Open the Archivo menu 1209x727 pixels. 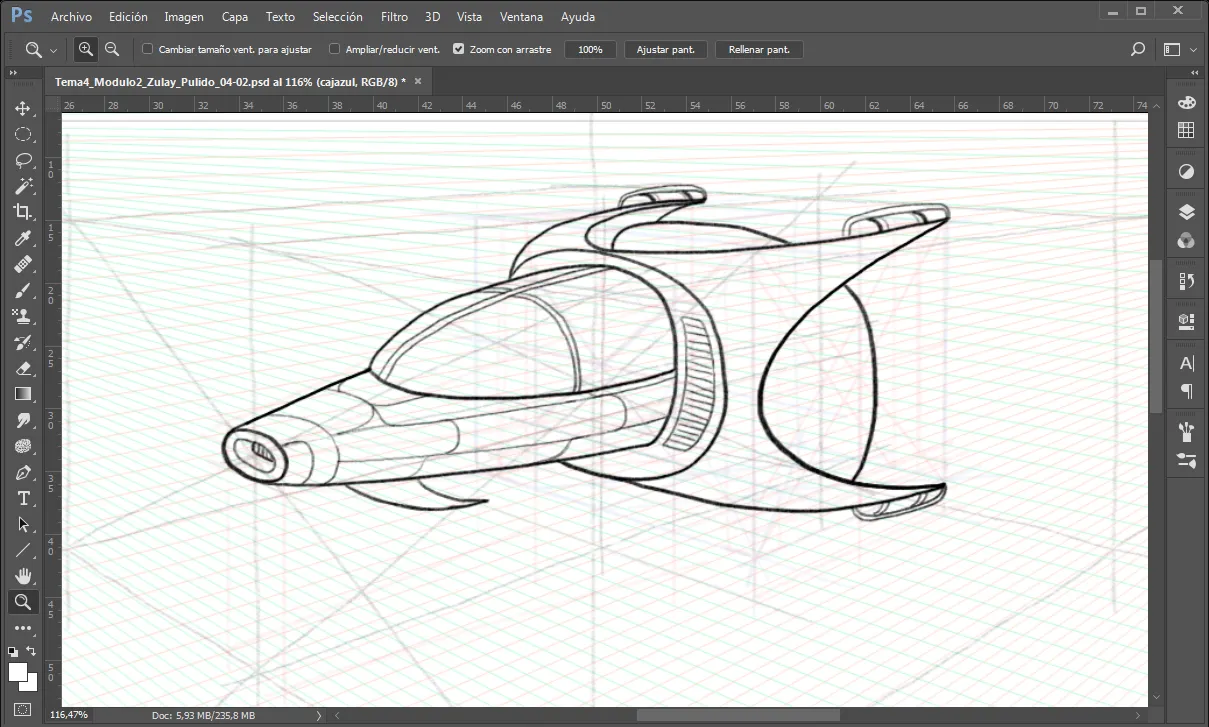pos(71,17)
